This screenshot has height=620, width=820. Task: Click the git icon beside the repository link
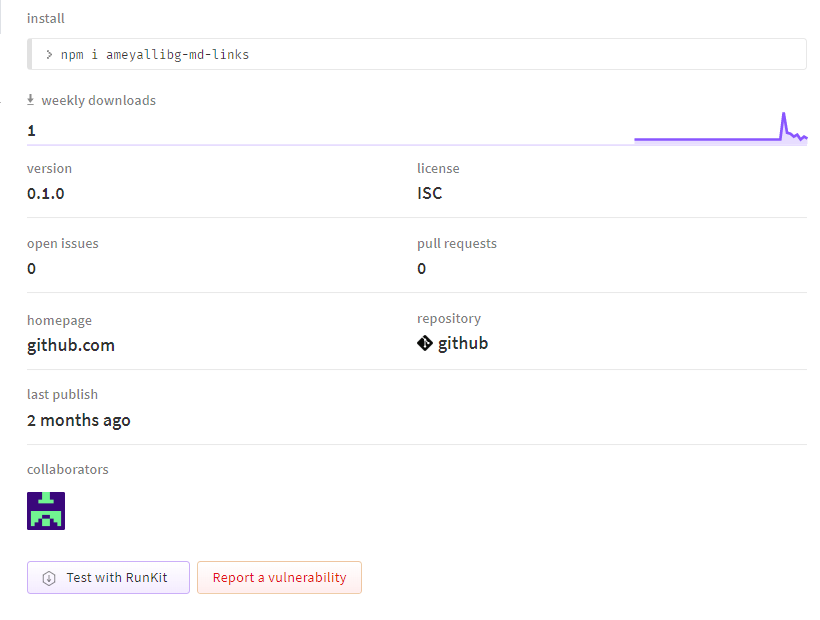[x=425, y=343]
